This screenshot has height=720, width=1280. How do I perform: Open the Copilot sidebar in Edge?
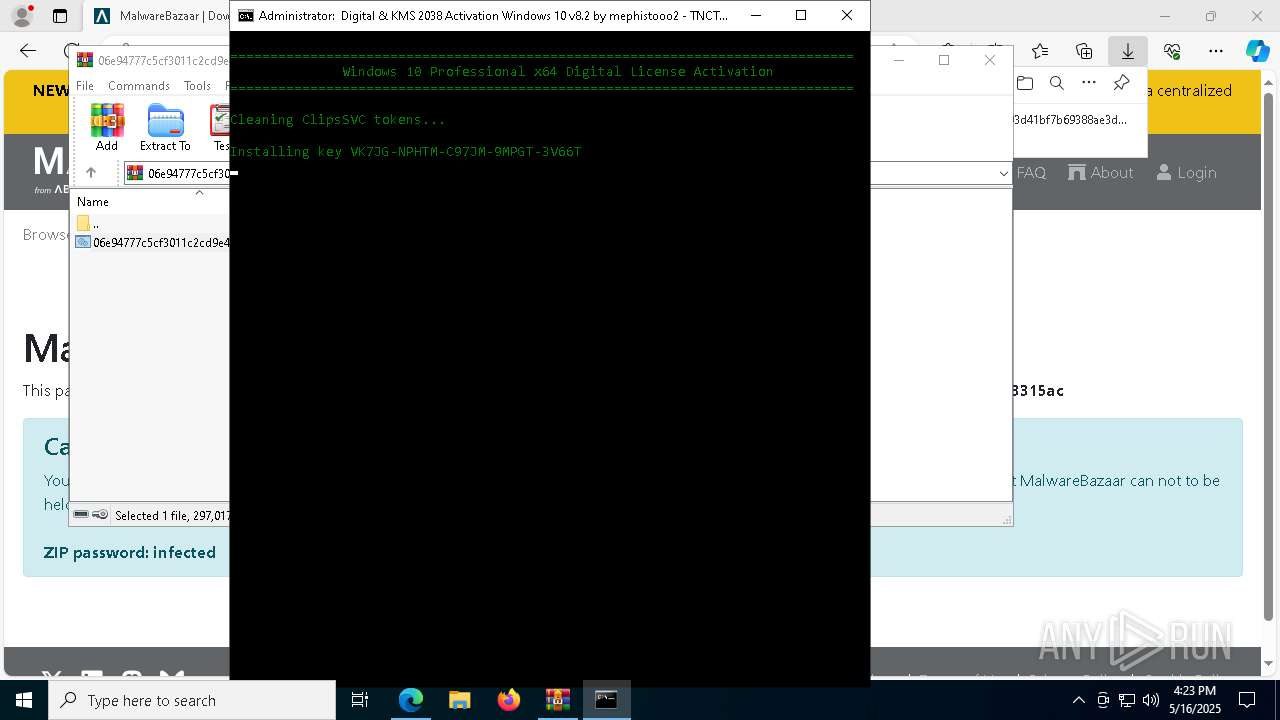point(1257,51)
